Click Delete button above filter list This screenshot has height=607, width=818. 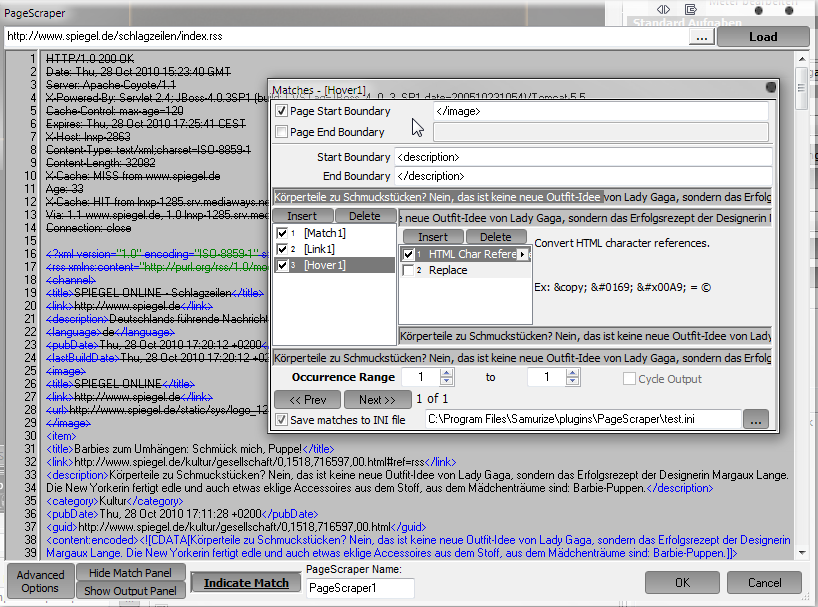pos(496,237)
